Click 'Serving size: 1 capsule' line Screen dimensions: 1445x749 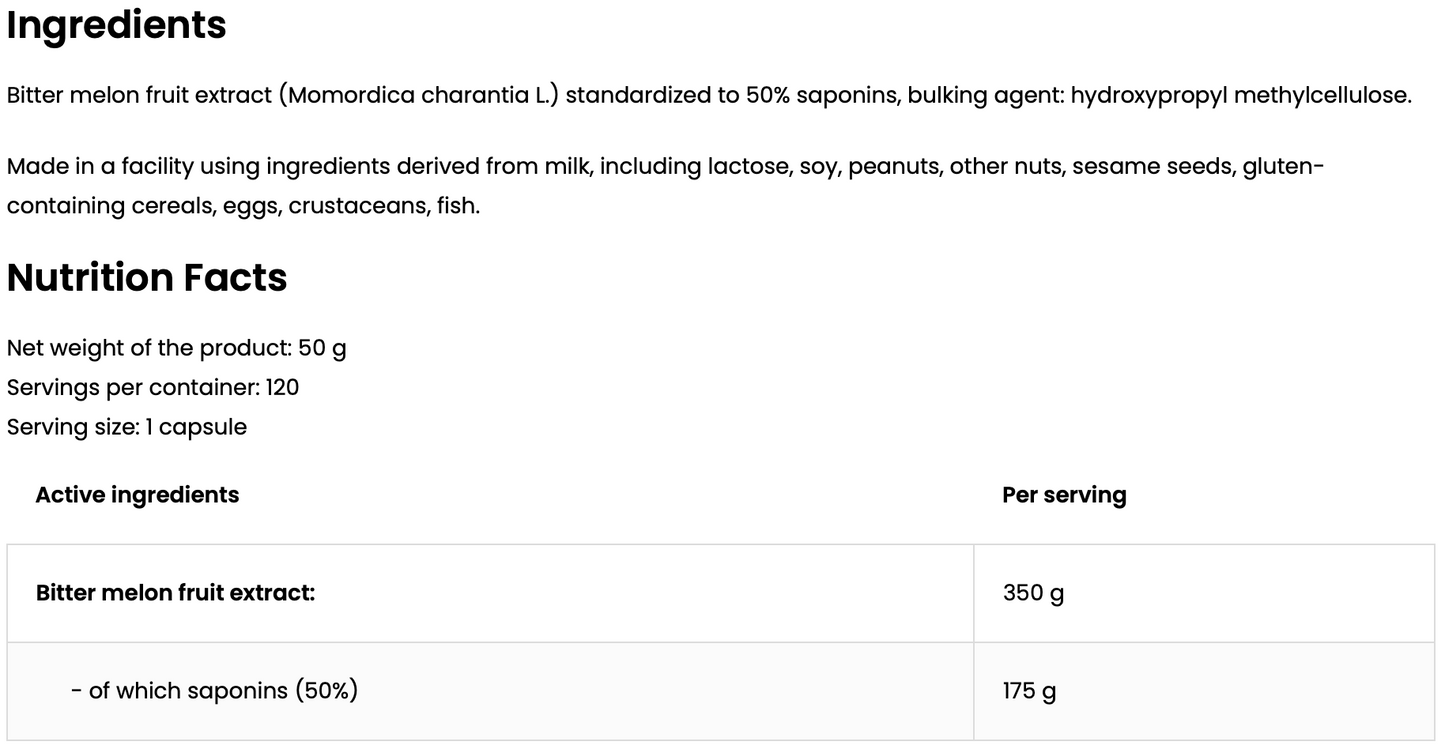point(127,427)
